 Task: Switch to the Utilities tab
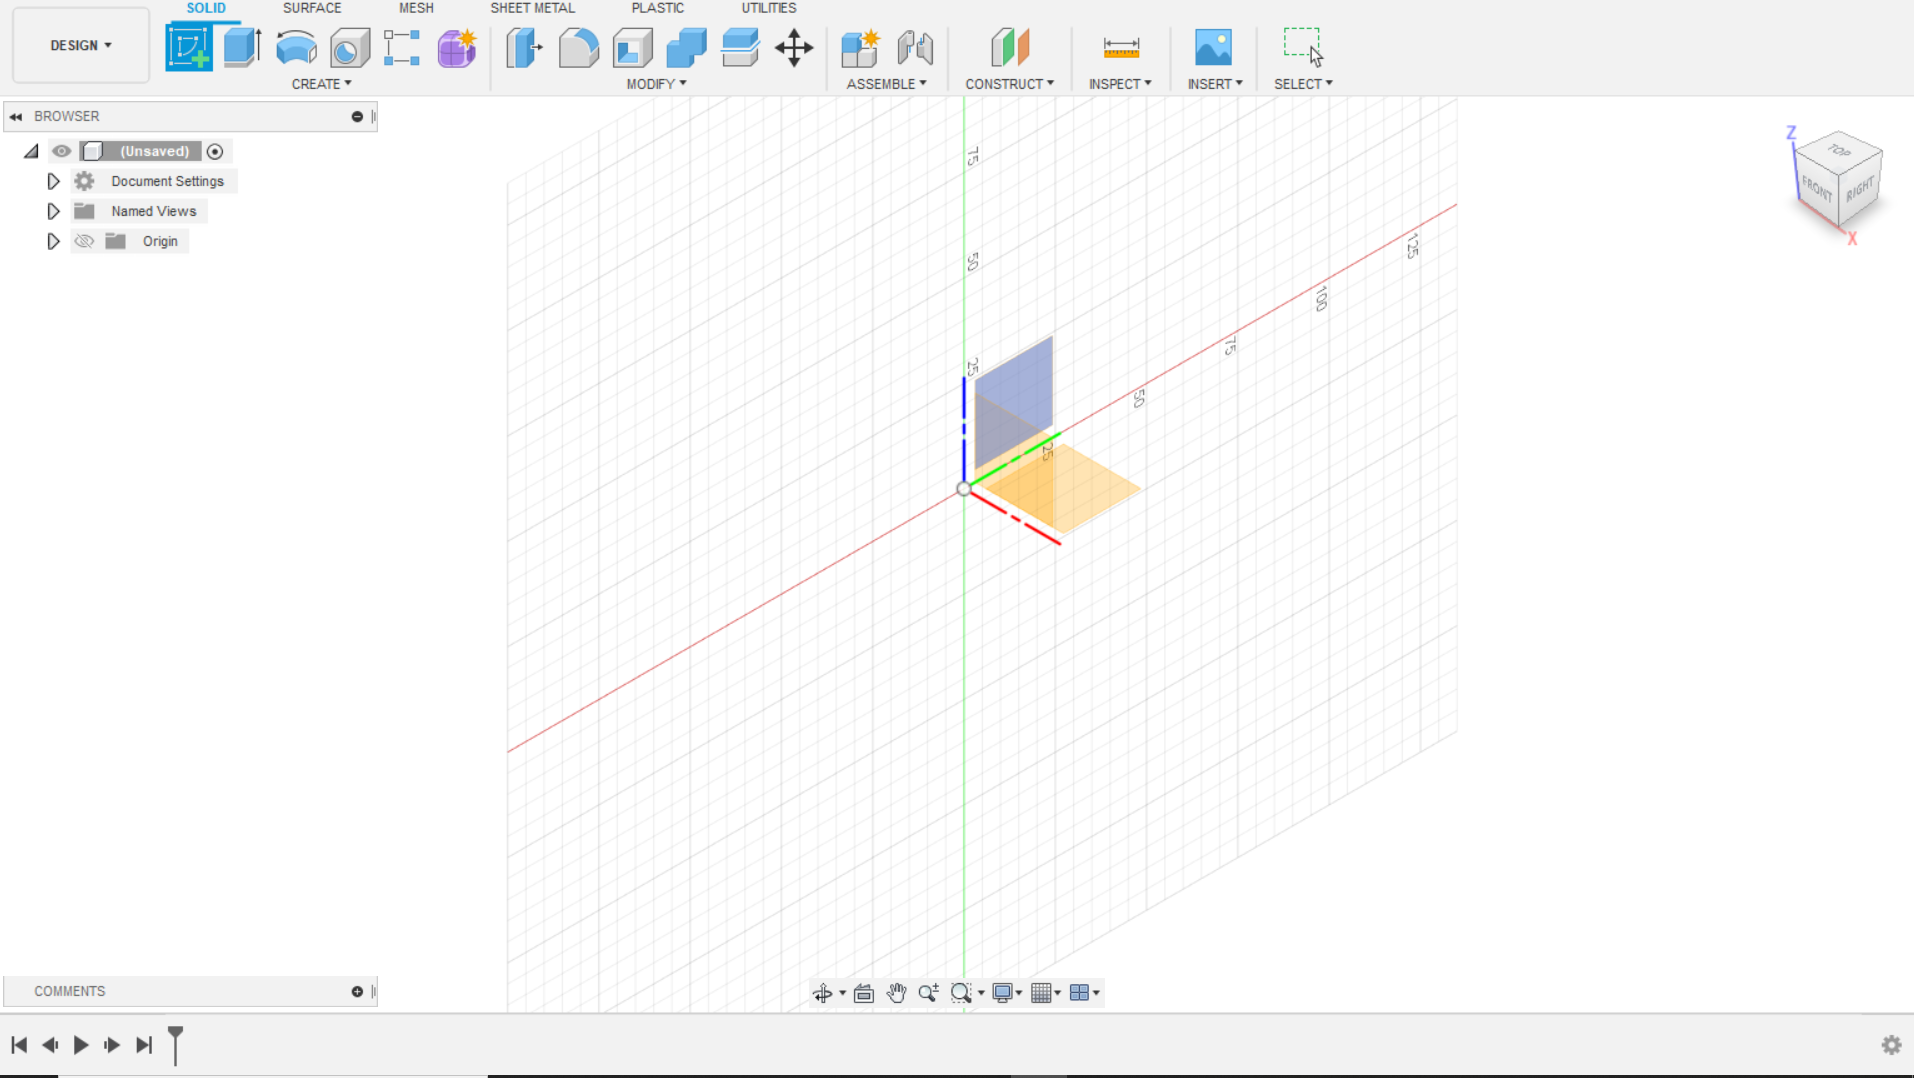tap(768, 8)
